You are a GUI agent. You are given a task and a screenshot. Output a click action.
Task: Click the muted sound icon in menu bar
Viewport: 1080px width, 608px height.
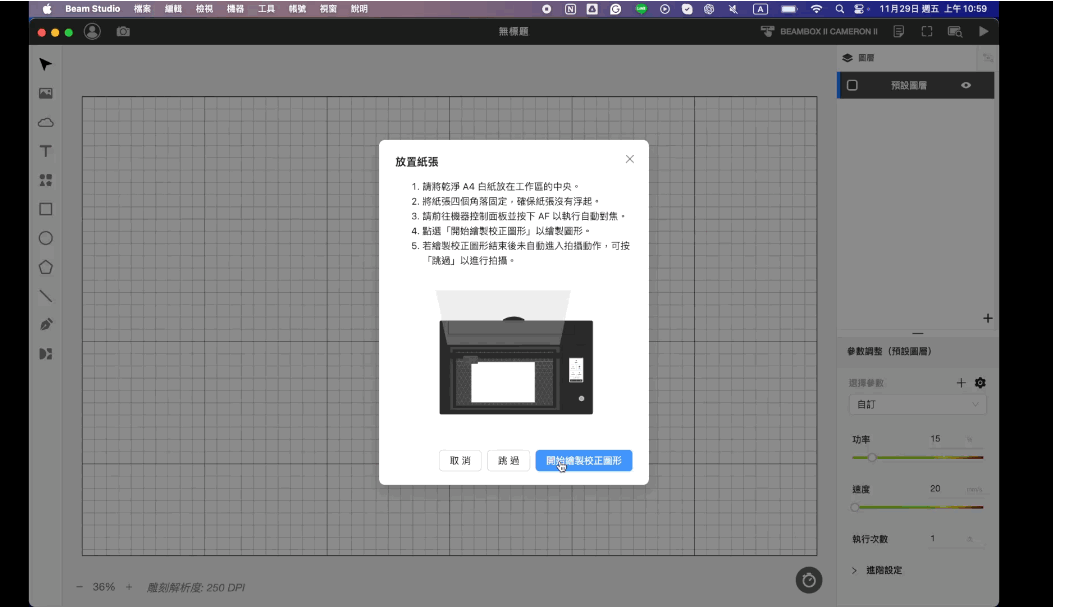pos(733,9)
